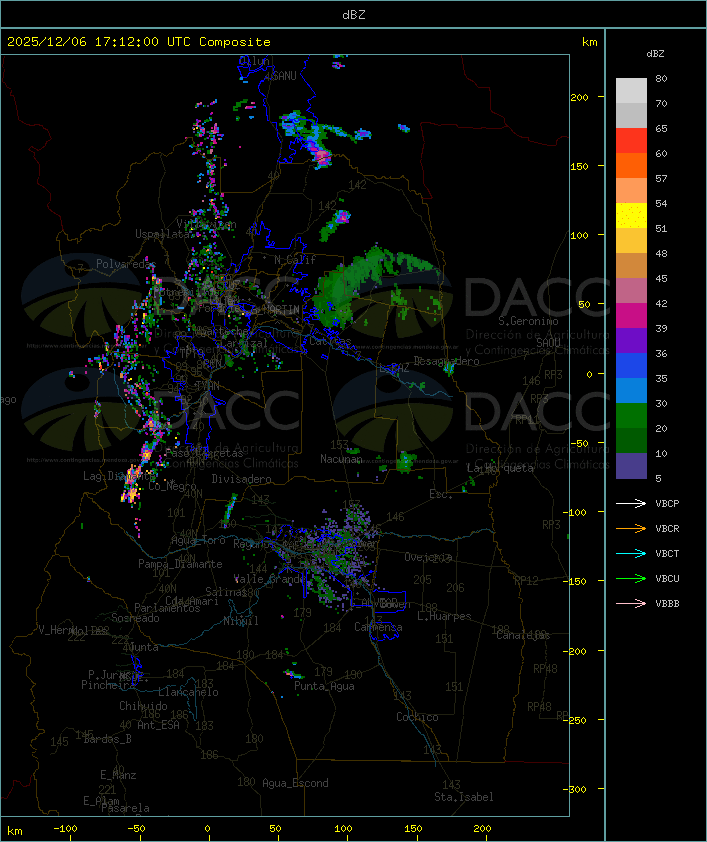Click the Sta.Isabel map label
The height and width of the screenshot is (842, 707).
pos(464,797)
